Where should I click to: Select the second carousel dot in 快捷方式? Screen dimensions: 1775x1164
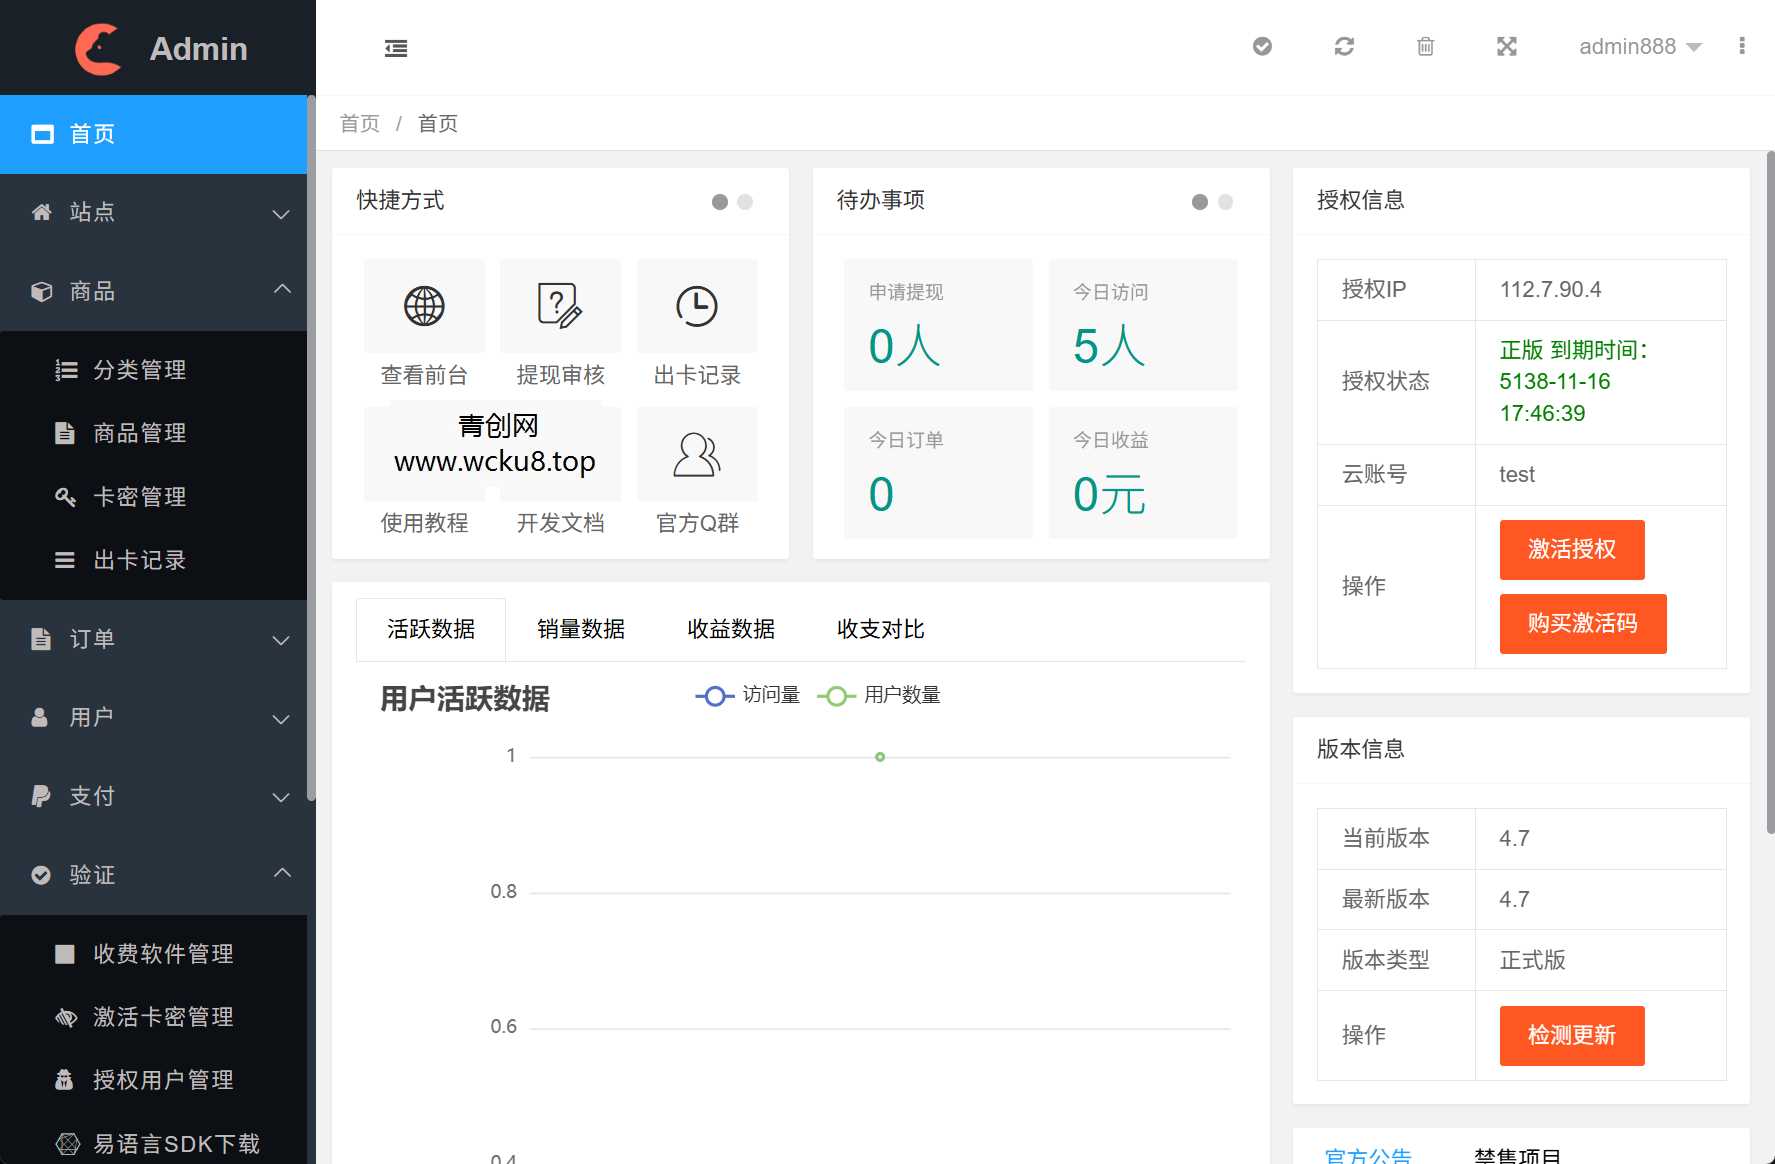(744, 201)
